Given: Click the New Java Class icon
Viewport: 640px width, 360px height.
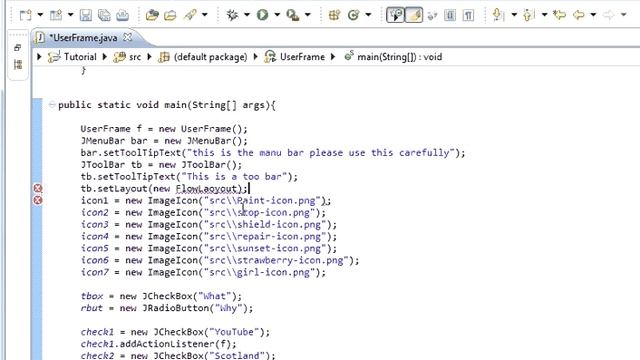Looking at the screenshot, I should 353,15.
